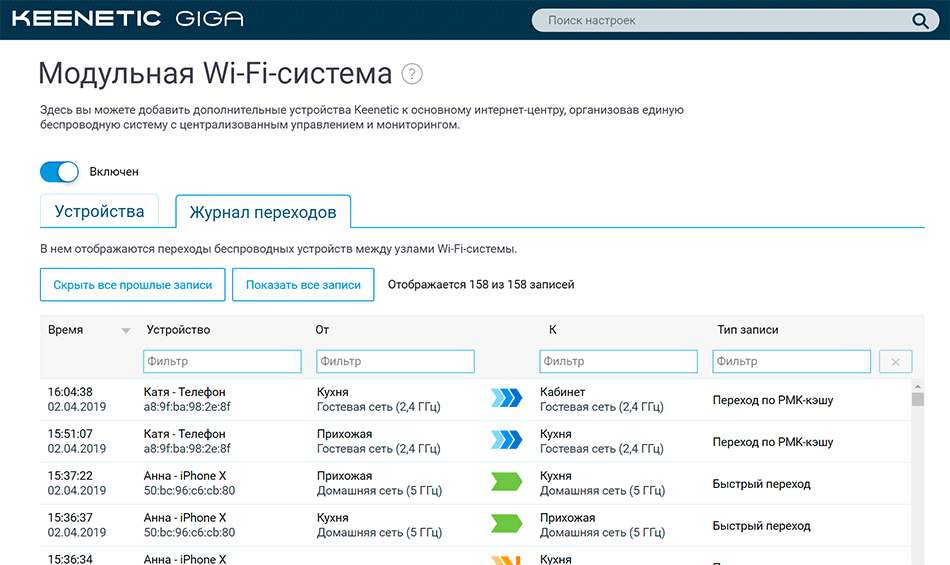Click Скрыть все прошлые записи button
Image resolution: width=950 pixels, height=565 pixels.
[133, 285]
